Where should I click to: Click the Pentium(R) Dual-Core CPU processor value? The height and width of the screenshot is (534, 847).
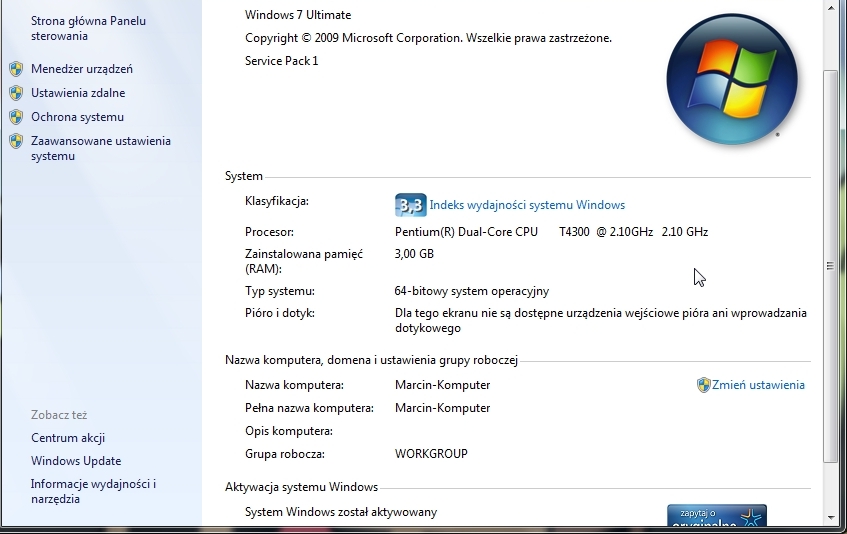(x=551, y=232)
